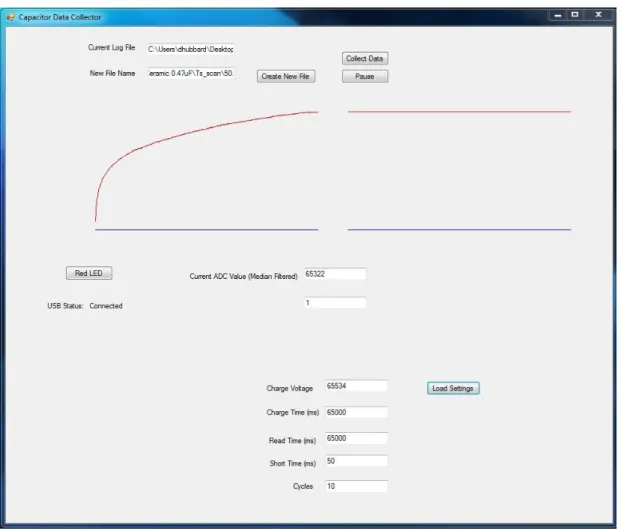Click Create New File button
Image resolution: width=621 pixels, height=531 pixels.
coord(286,76)
